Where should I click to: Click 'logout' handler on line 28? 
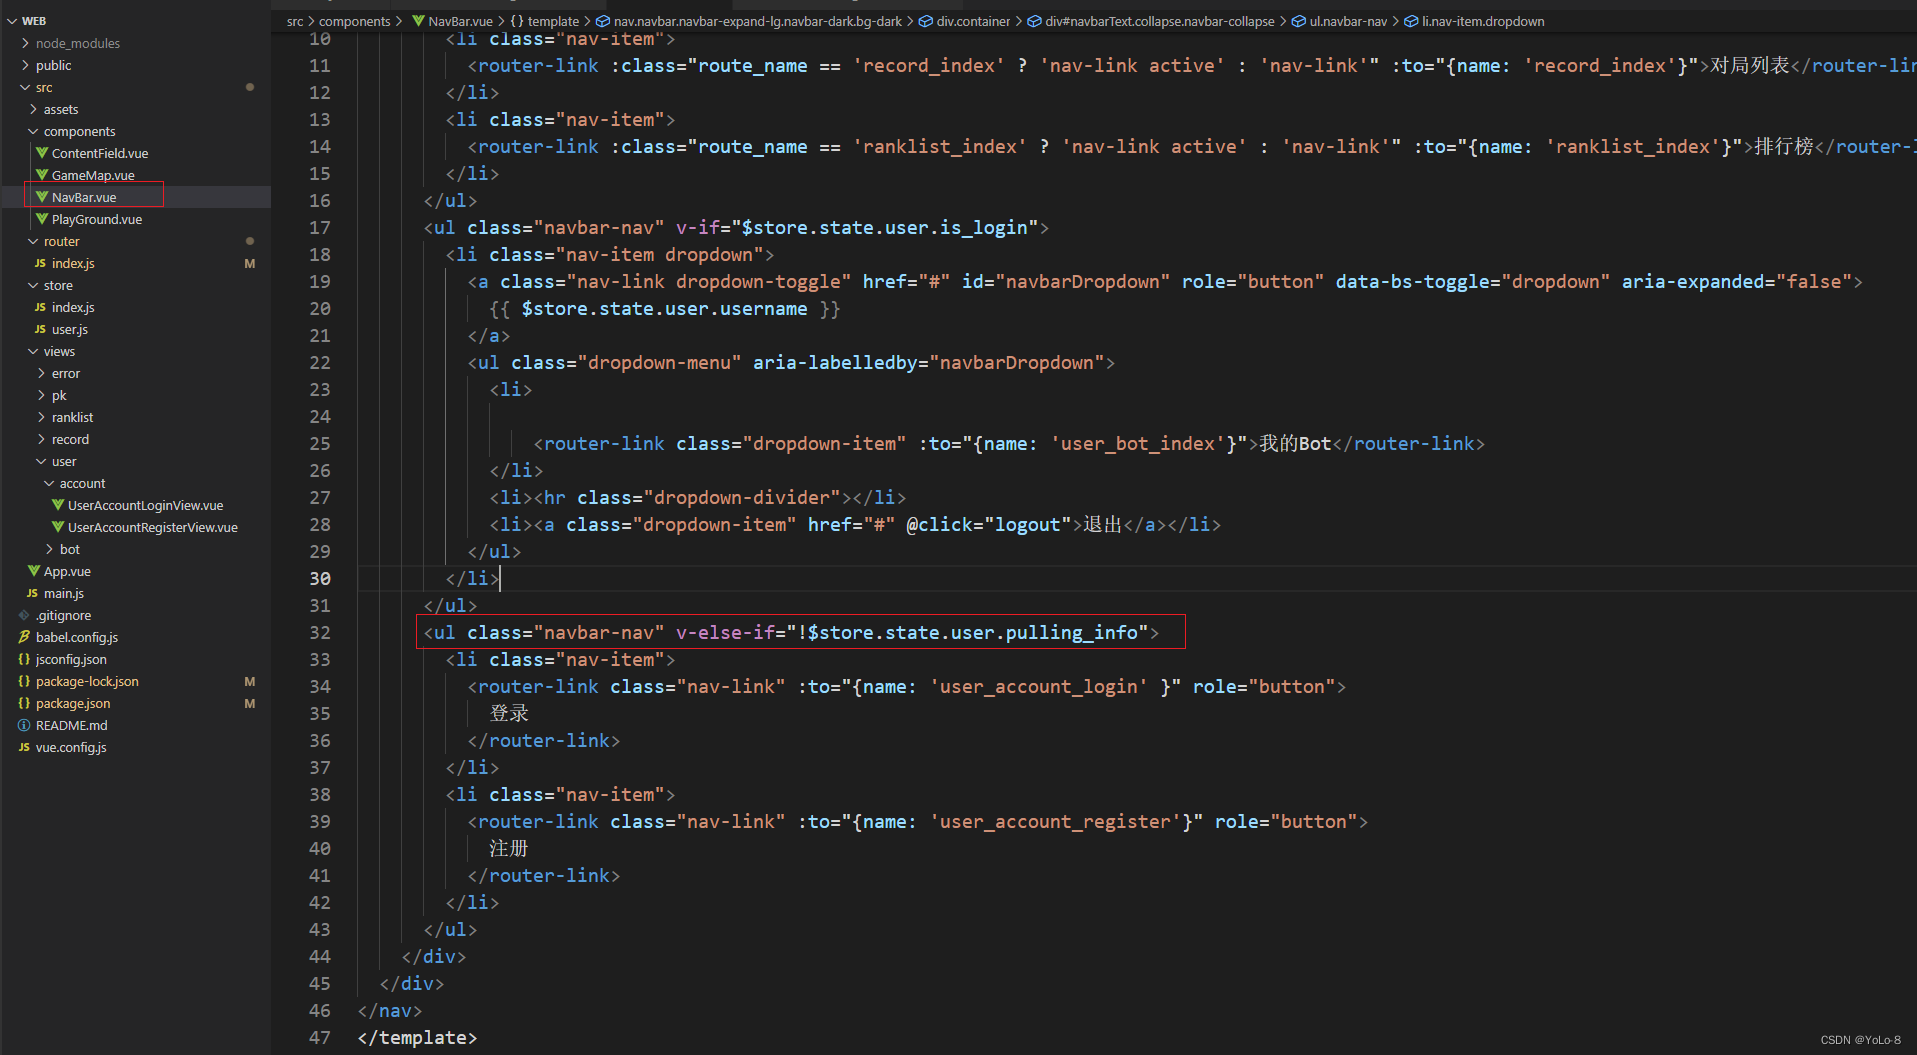click(x=1027, y=524)
